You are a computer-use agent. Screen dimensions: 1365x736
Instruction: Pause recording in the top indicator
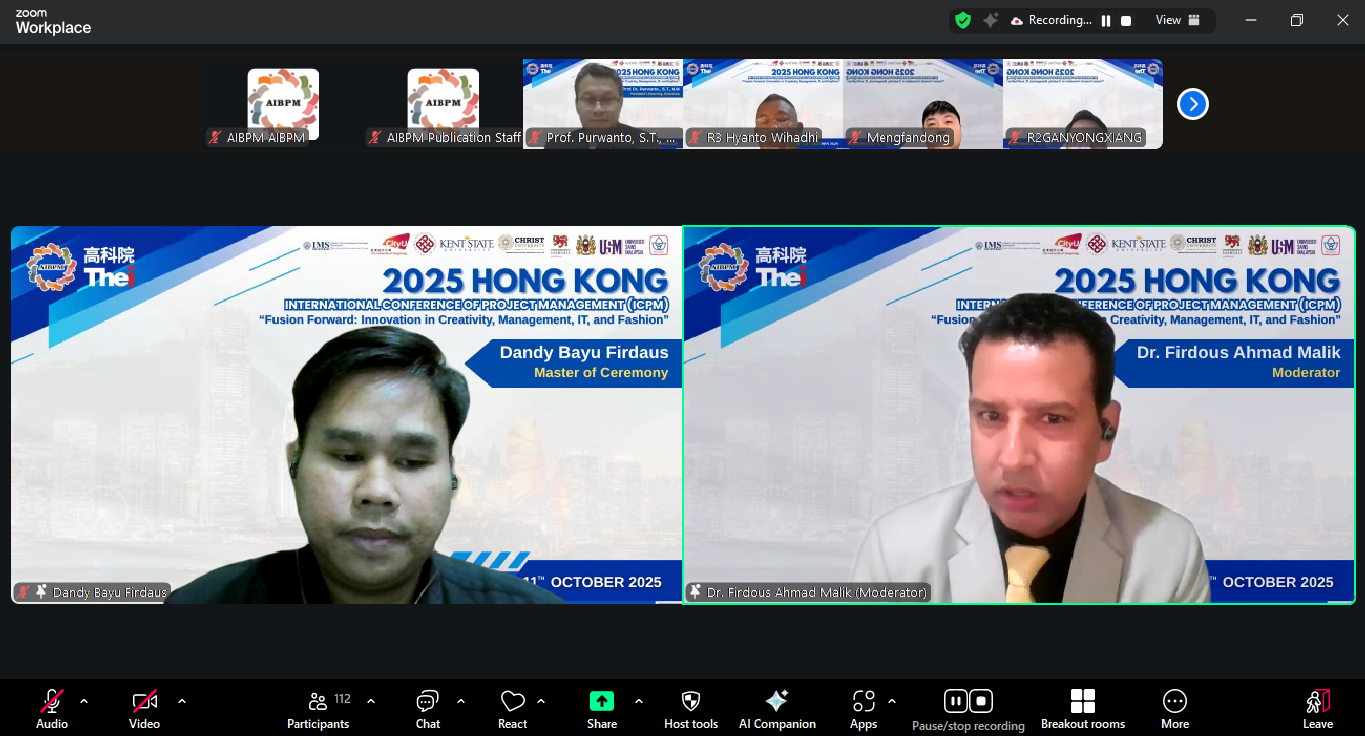[x=1106, y=21]
